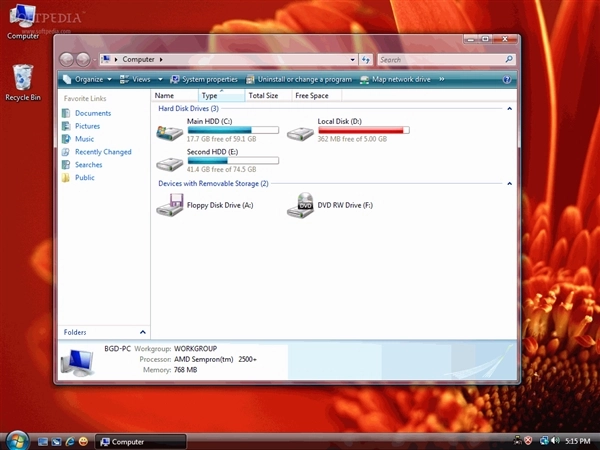The width and height of the screenshot is (600, 450).
Task: Open Documents in Favorite Links
Action: point(92,113)
